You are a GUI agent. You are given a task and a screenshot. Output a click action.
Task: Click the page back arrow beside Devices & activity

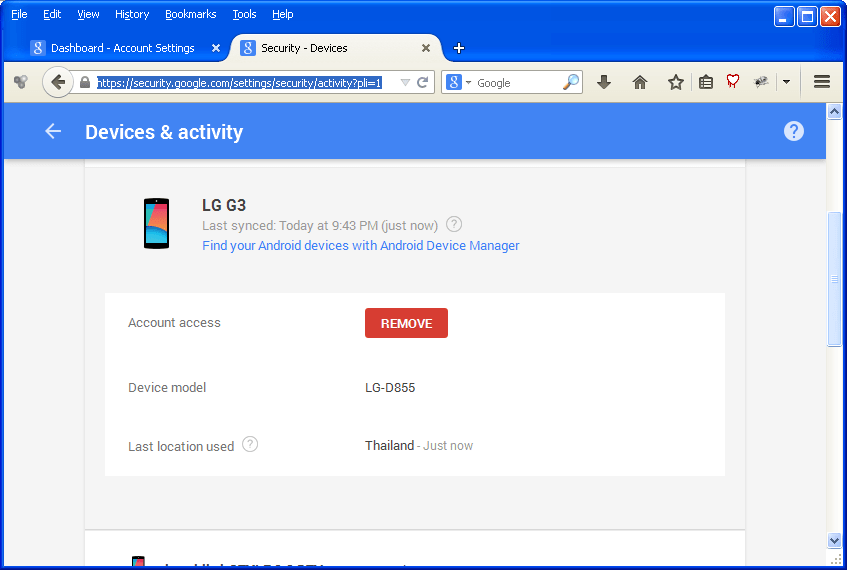click(x=53, y=131)
